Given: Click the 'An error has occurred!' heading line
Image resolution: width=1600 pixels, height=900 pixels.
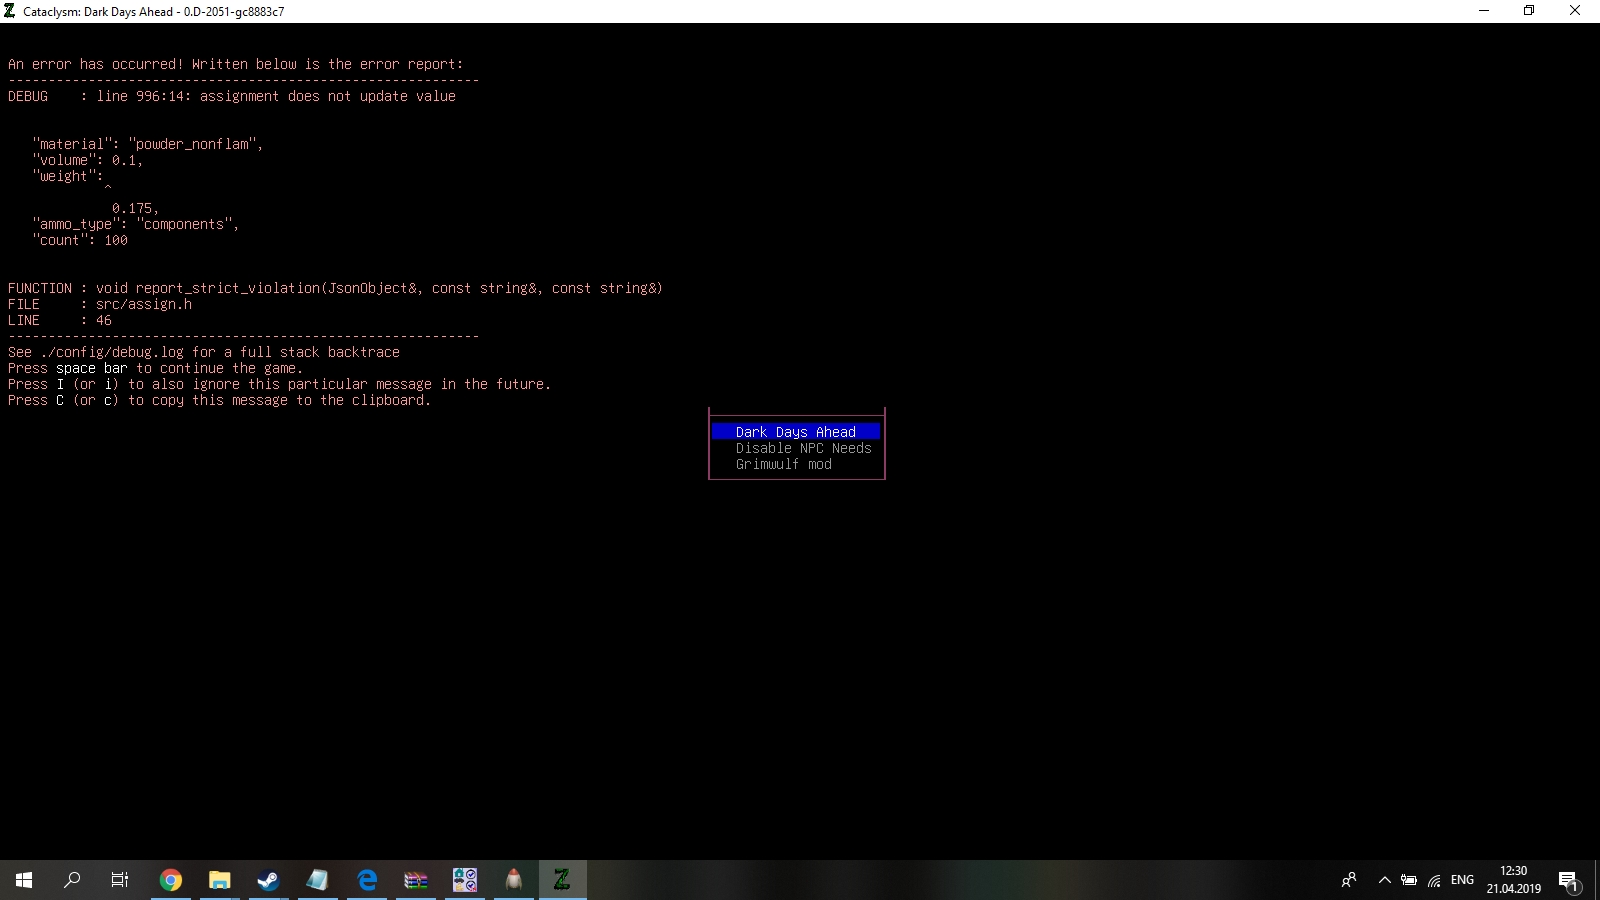Looking at the screenshot, I should pyautogui.click(x=235, y=64).
